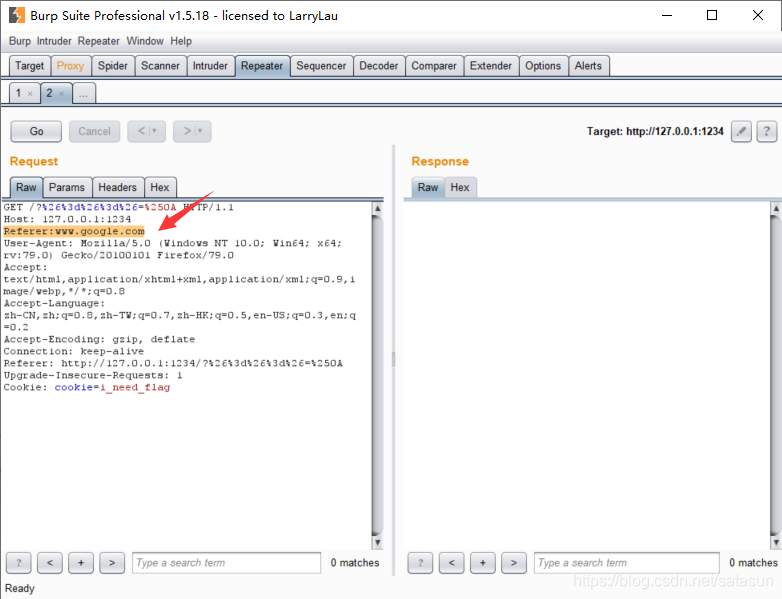Click the Upgrade-Insecure-Requests: 1 line
This screenshot has height=599, width=782.
pyautogui.click(x=93, y=376)
